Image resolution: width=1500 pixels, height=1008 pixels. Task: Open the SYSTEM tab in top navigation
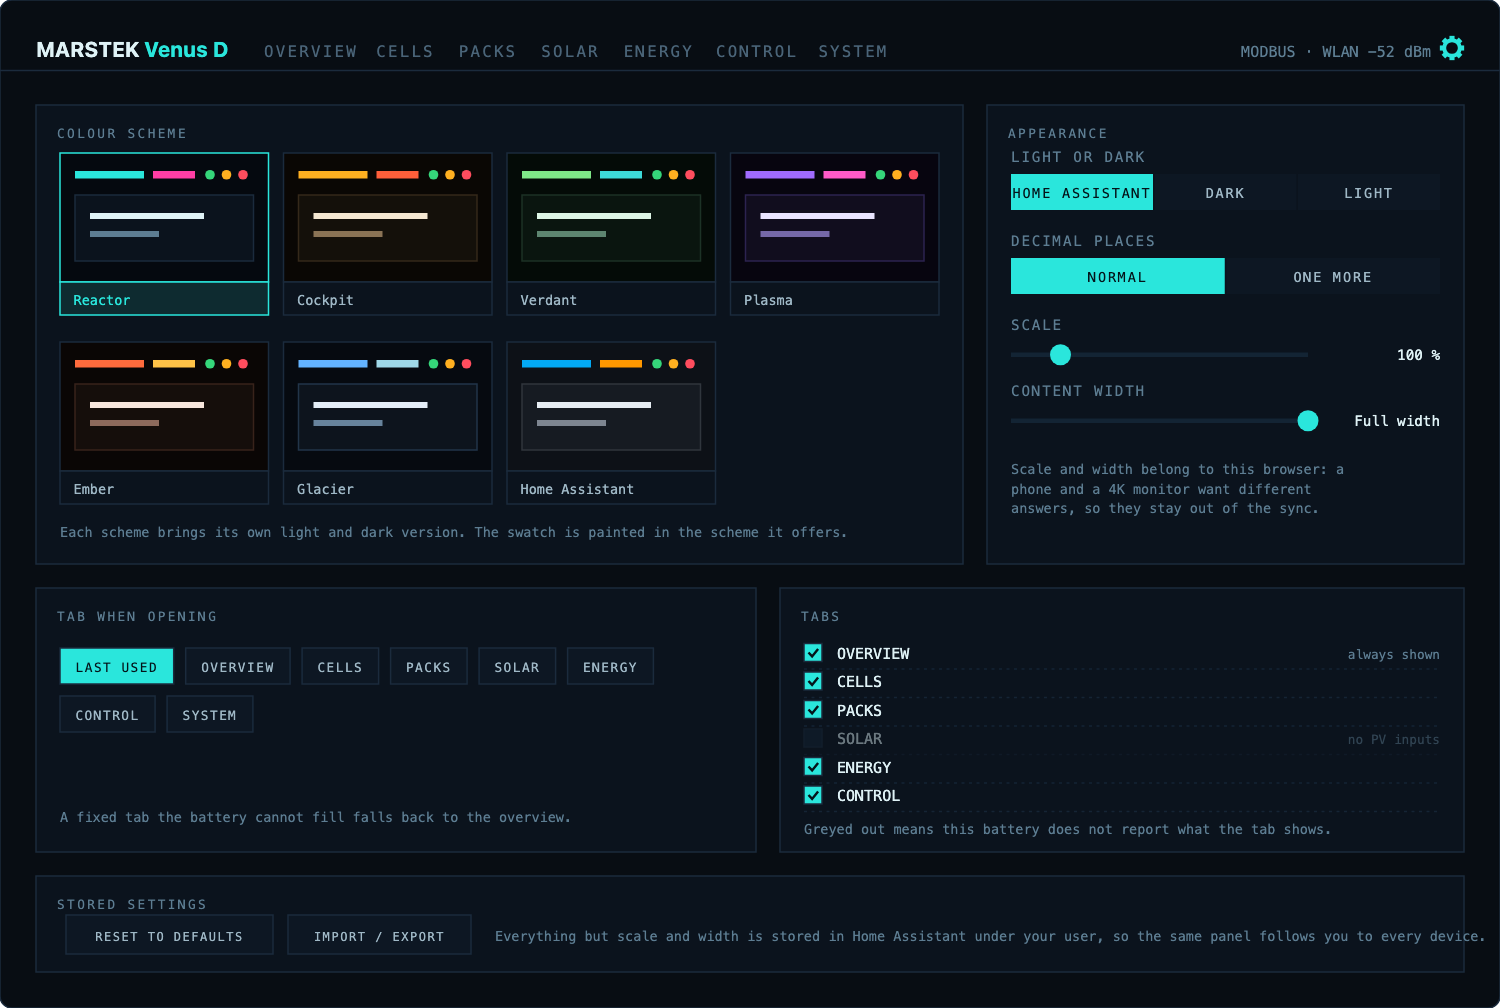pyautogui.click(x=852, y=51)
